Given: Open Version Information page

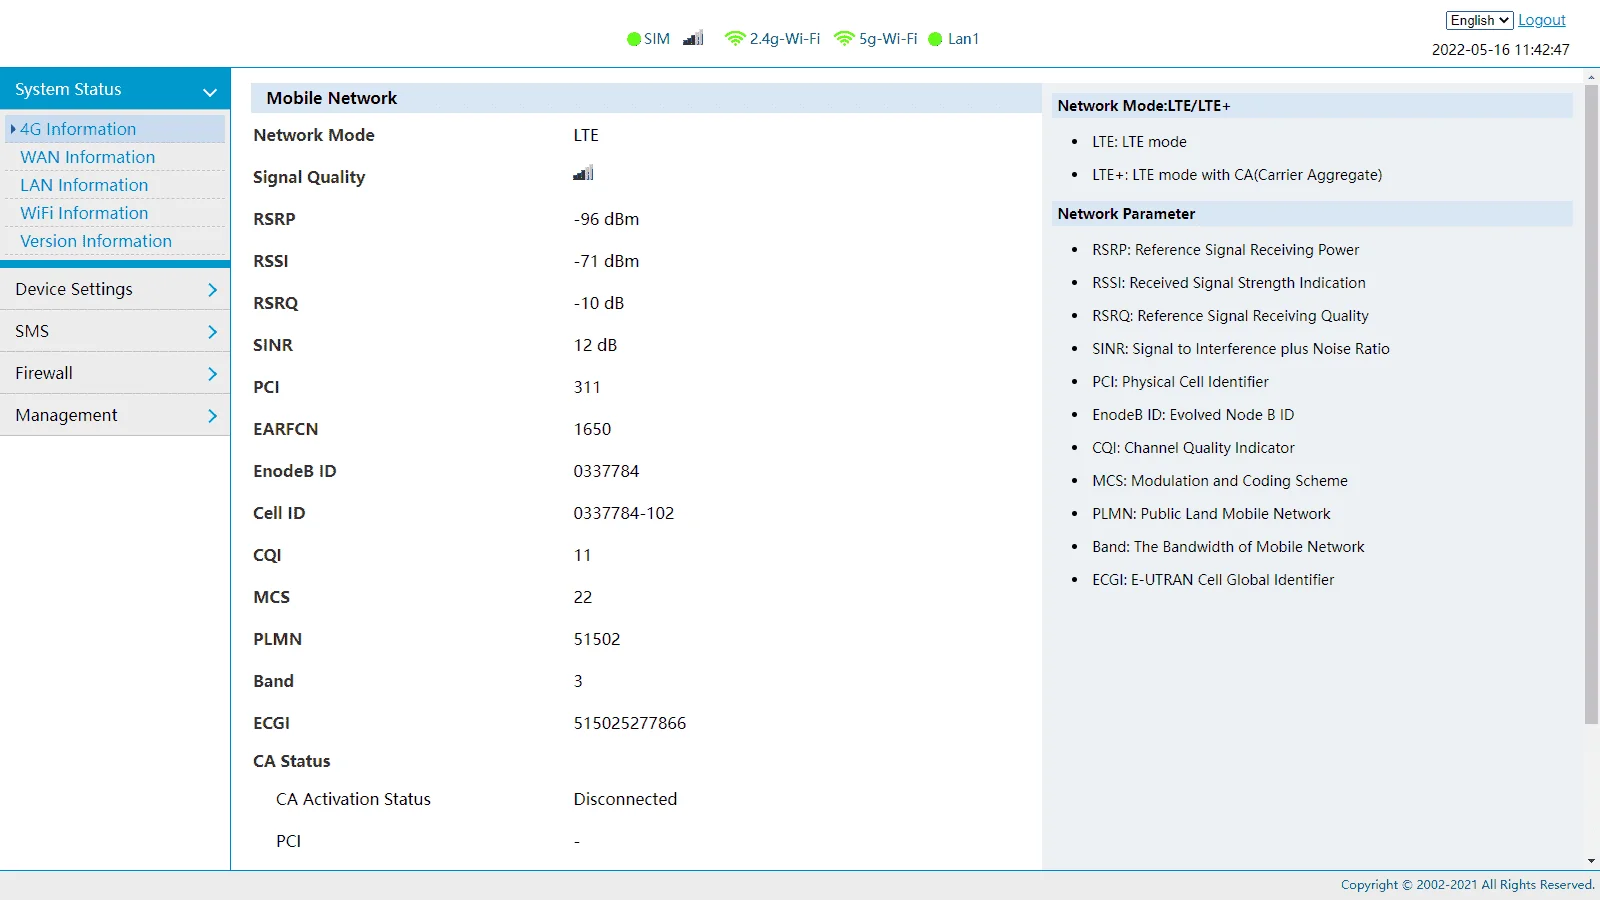Looking at the screenshot, I should tap(96, 241).
